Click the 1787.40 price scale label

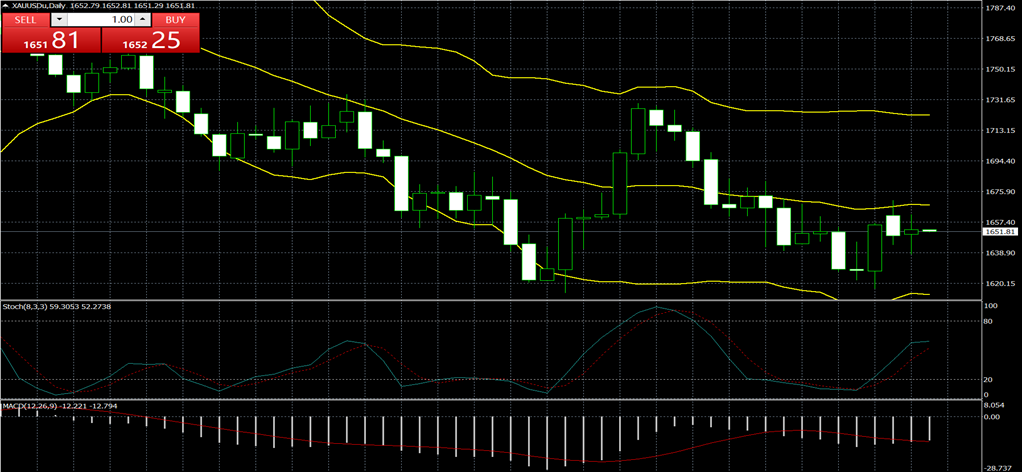[x=999, y=8]
